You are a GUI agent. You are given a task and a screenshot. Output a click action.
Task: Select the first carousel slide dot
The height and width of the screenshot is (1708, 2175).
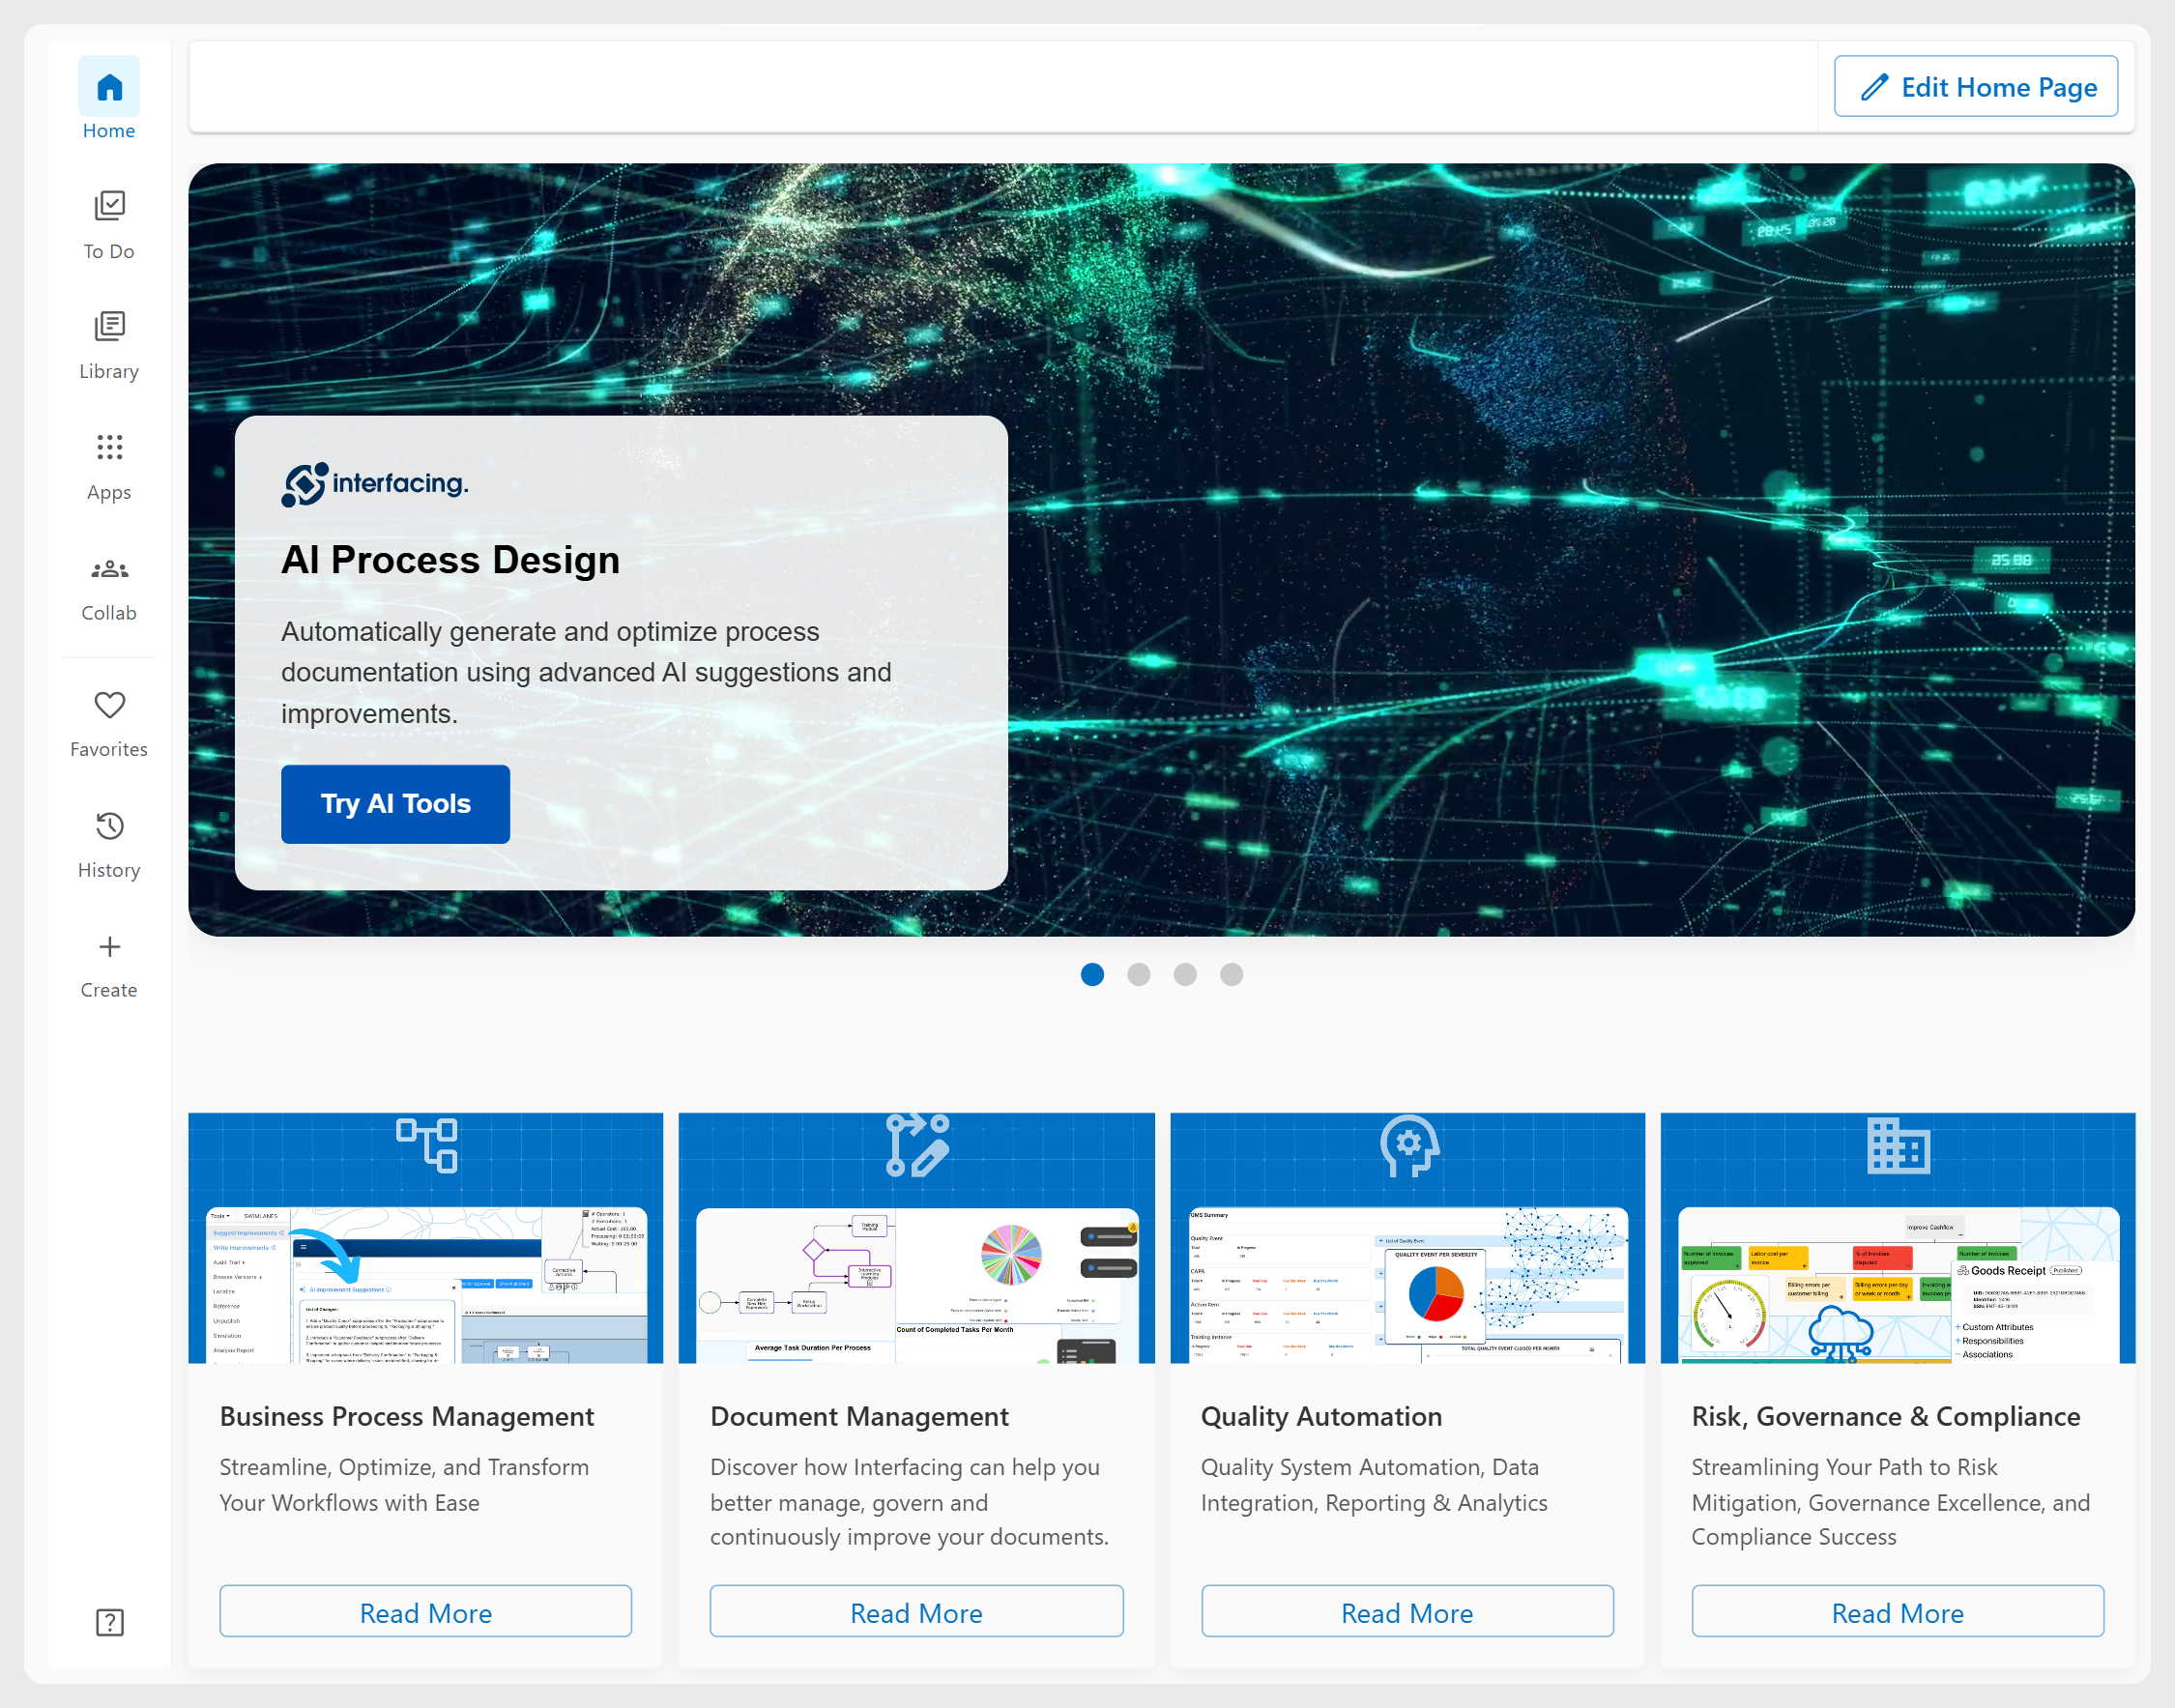tap(1092, 974)
